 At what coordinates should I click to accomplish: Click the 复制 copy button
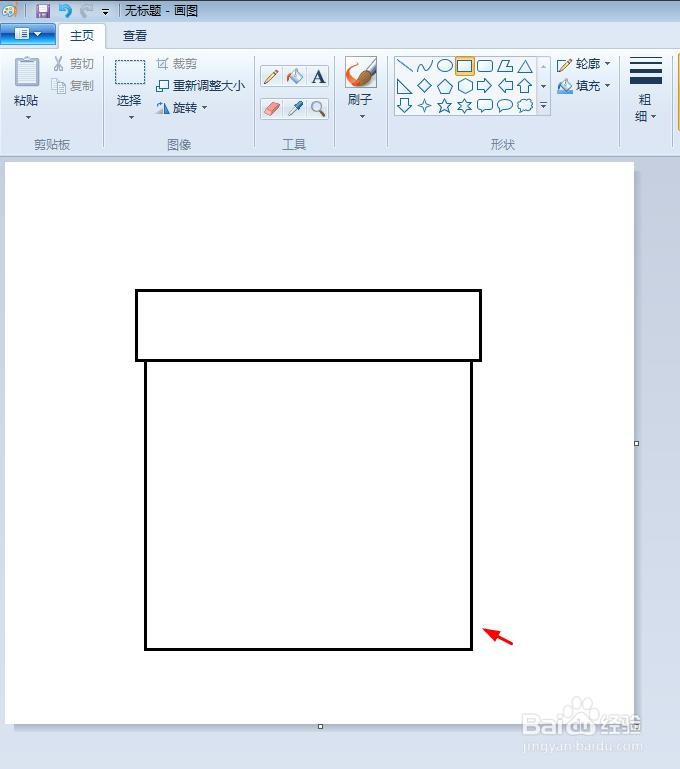click(73, 86)
